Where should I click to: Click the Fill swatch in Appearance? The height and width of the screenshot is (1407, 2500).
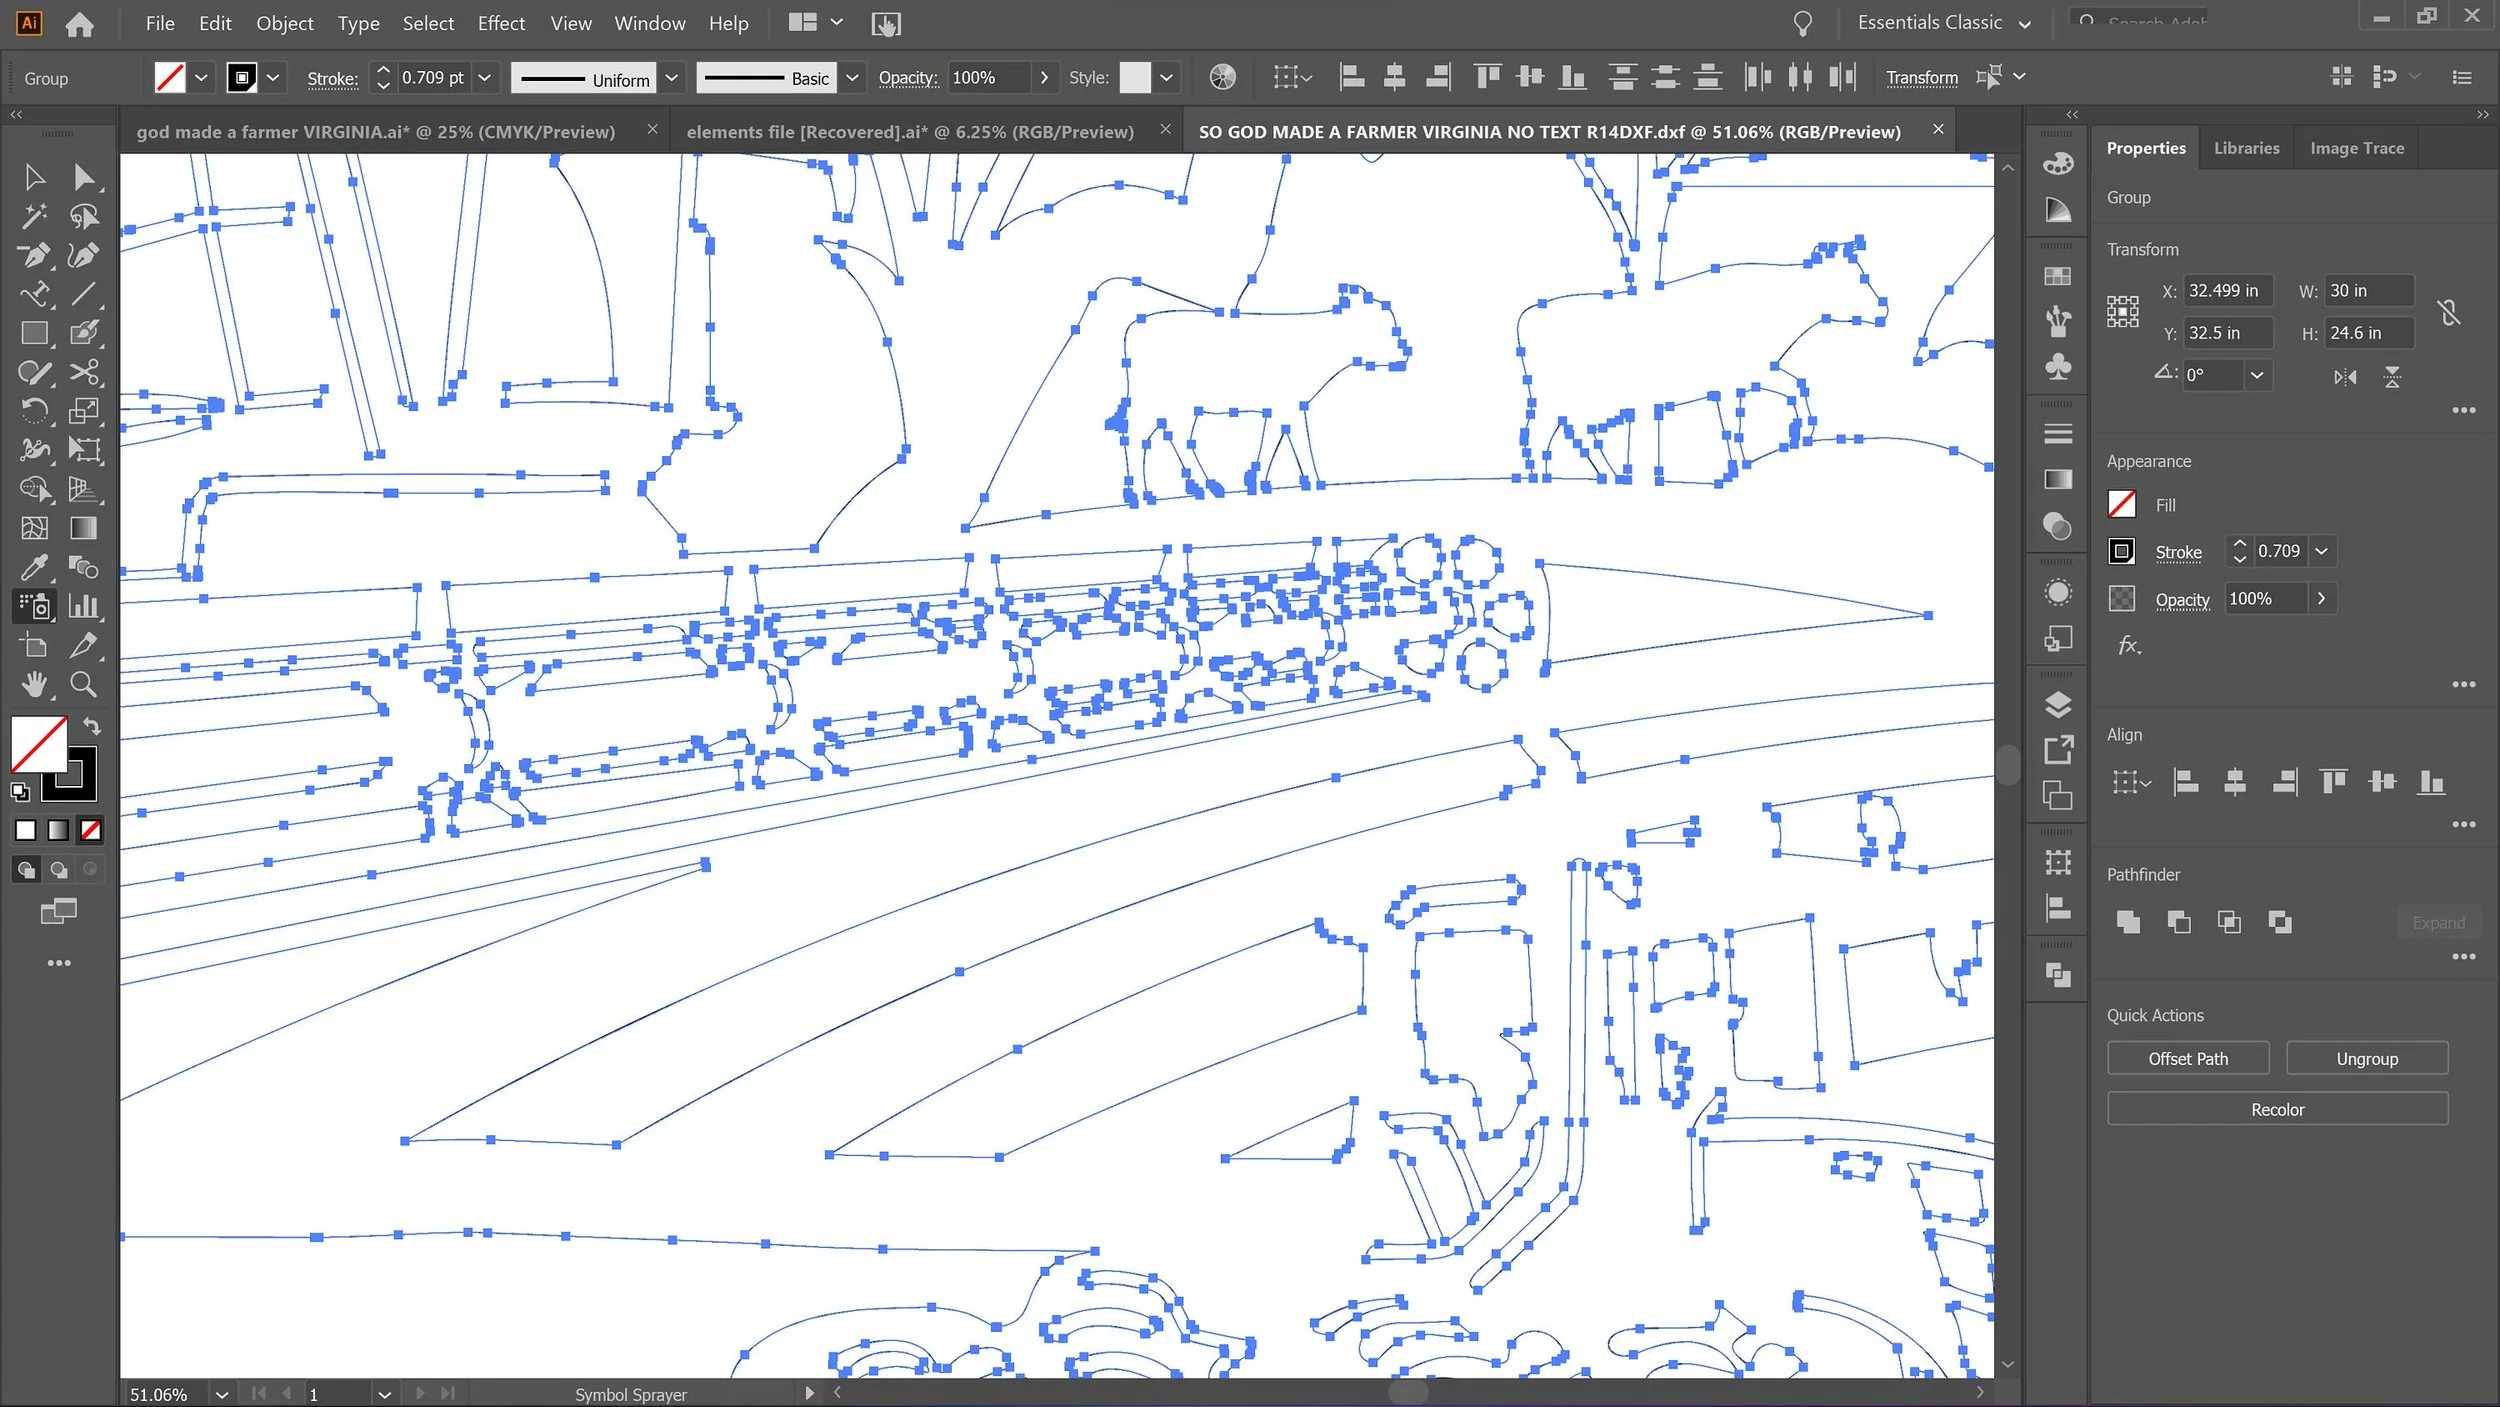pyautogui.click(x=2122, y=504)
